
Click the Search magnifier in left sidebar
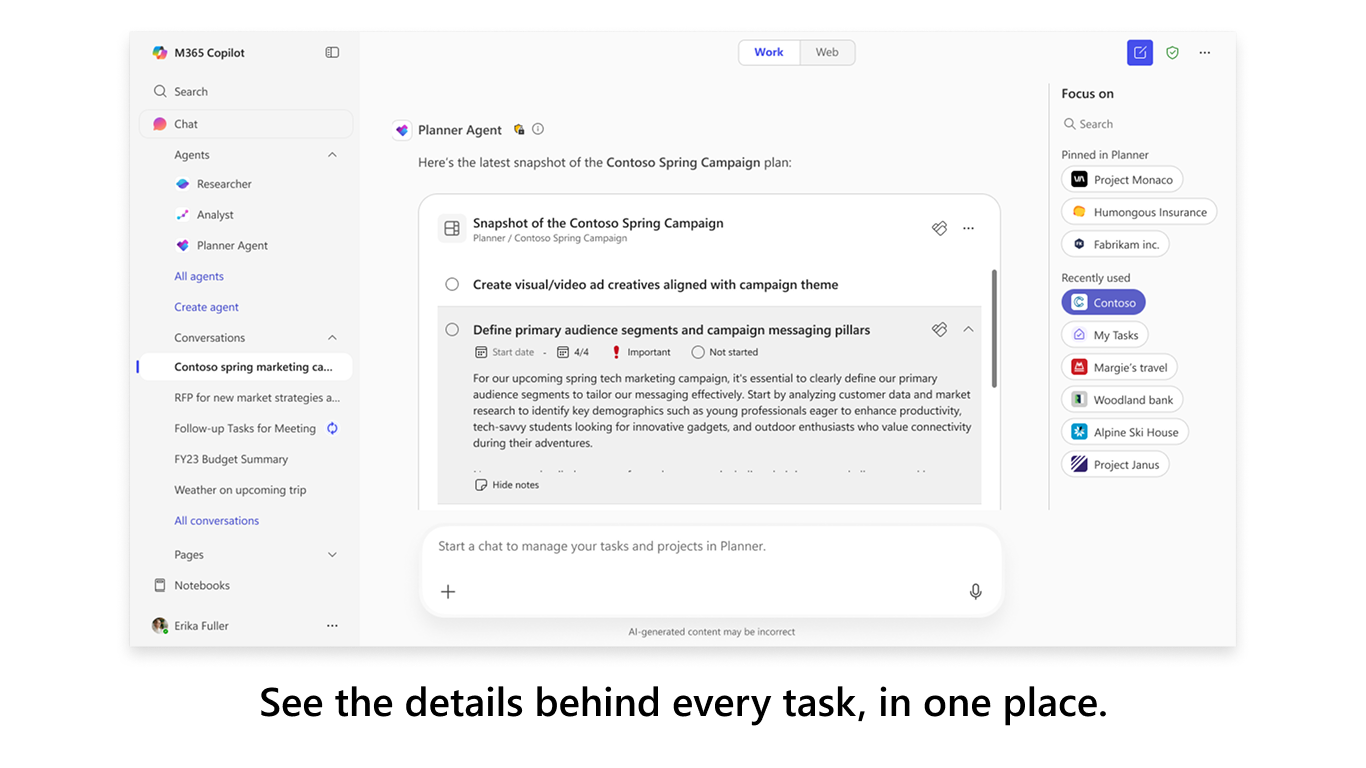click(x=160, y=91)
